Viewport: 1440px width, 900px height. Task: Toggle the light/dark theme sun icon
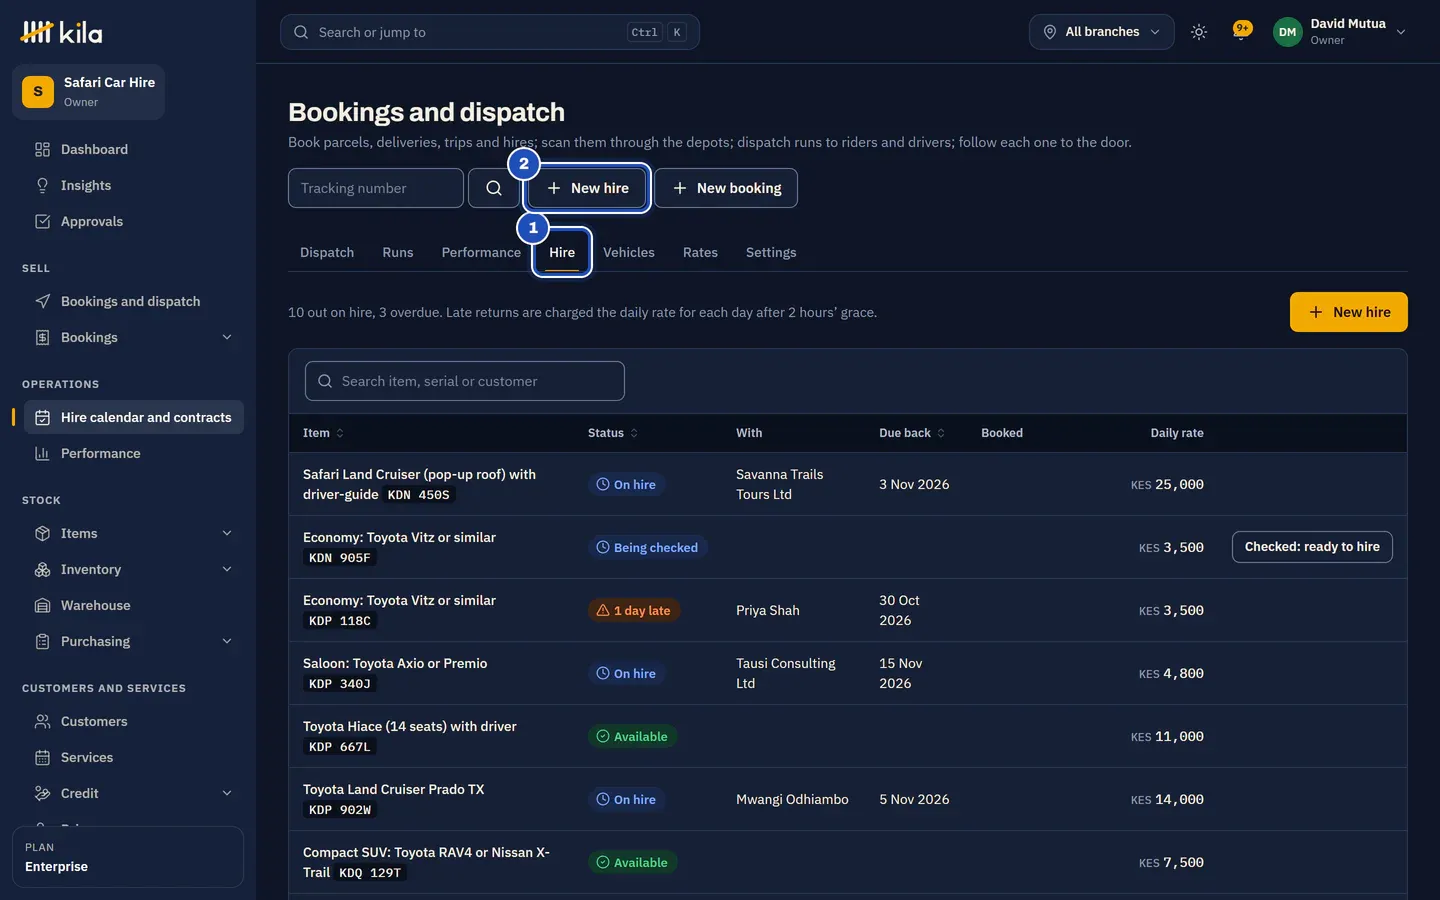(1199, 32)
